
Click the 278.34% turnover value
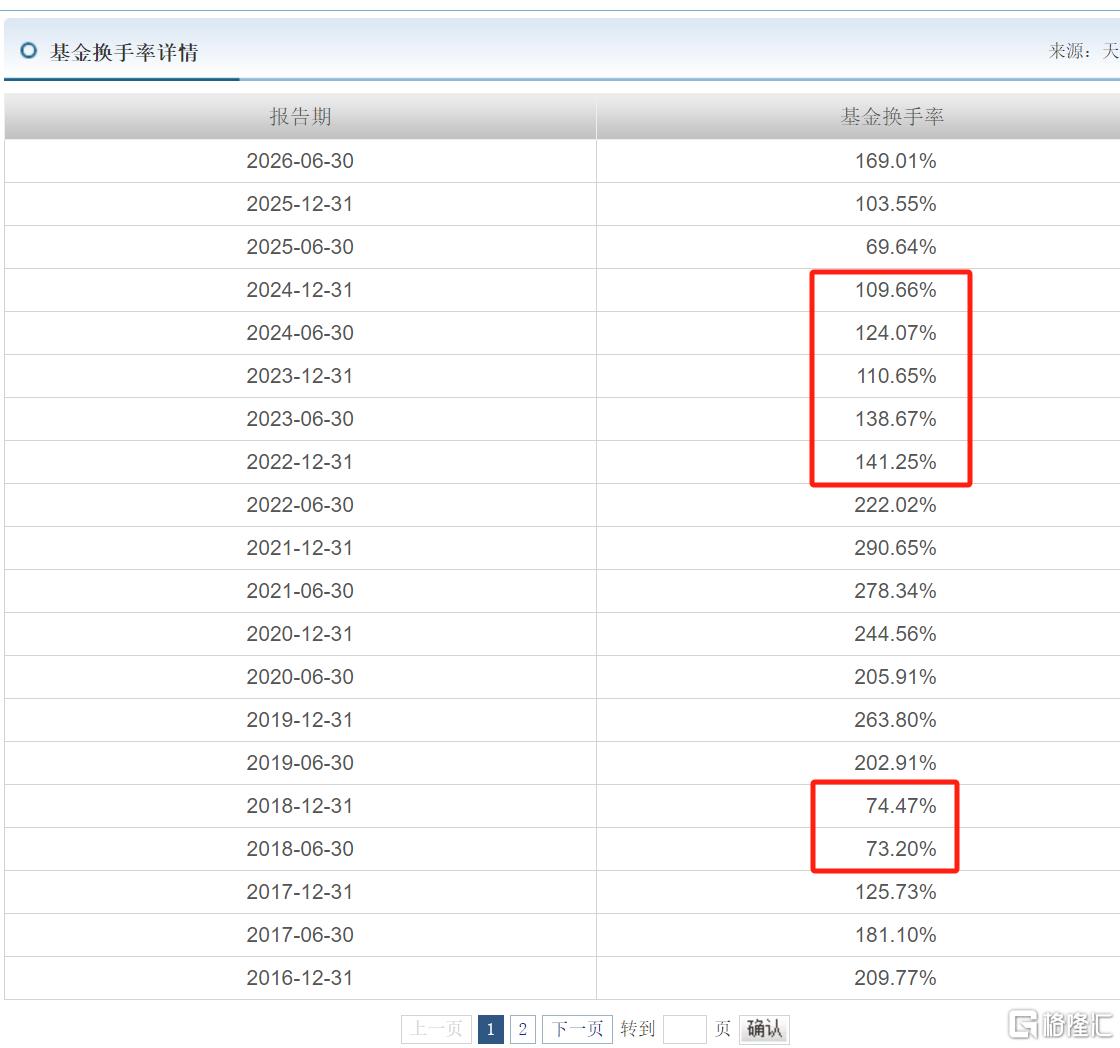(x=896, y=591)
